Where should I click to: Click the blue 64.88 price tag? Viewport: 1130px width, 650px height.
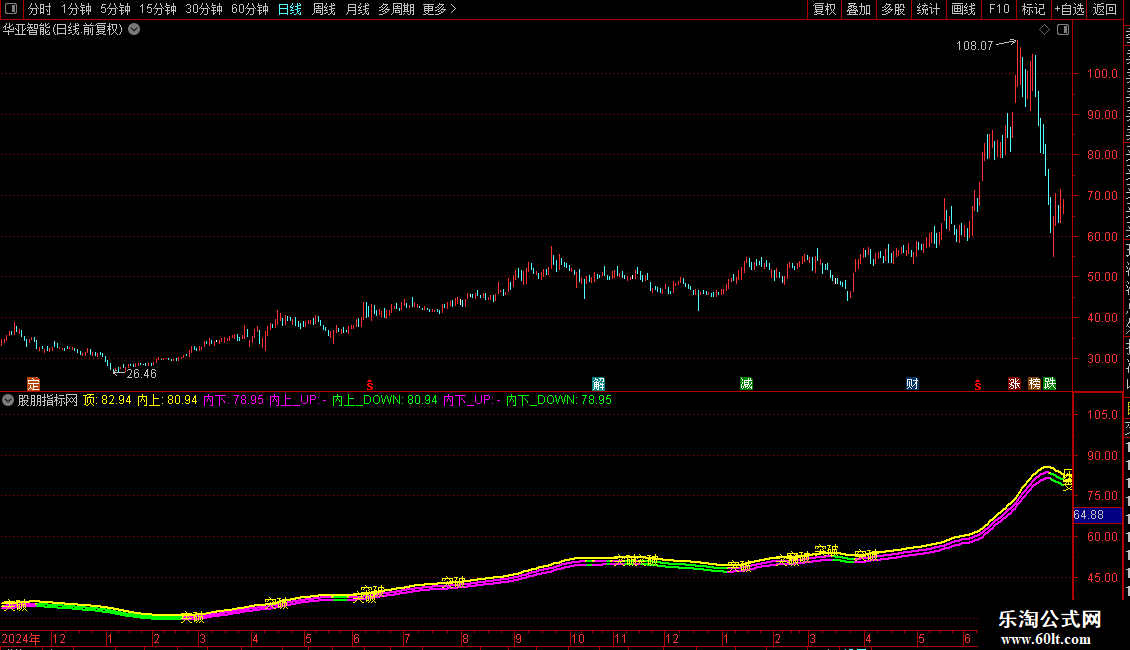(1098, 515)
